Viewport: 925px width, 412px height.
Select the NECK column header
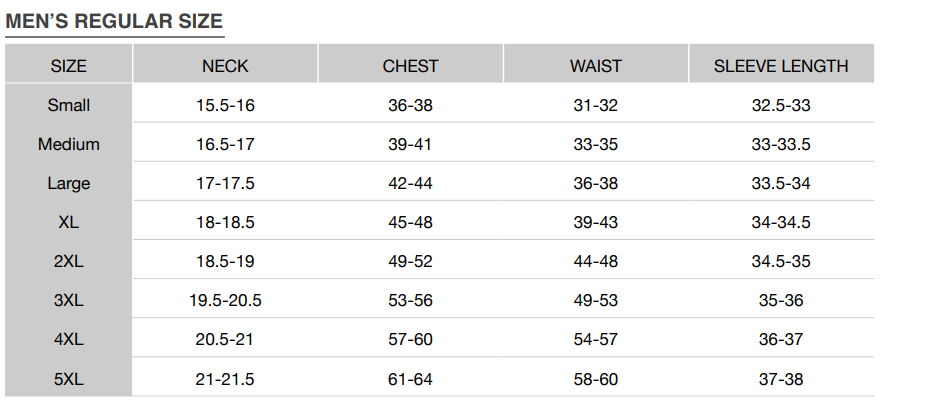click(225, 66)
